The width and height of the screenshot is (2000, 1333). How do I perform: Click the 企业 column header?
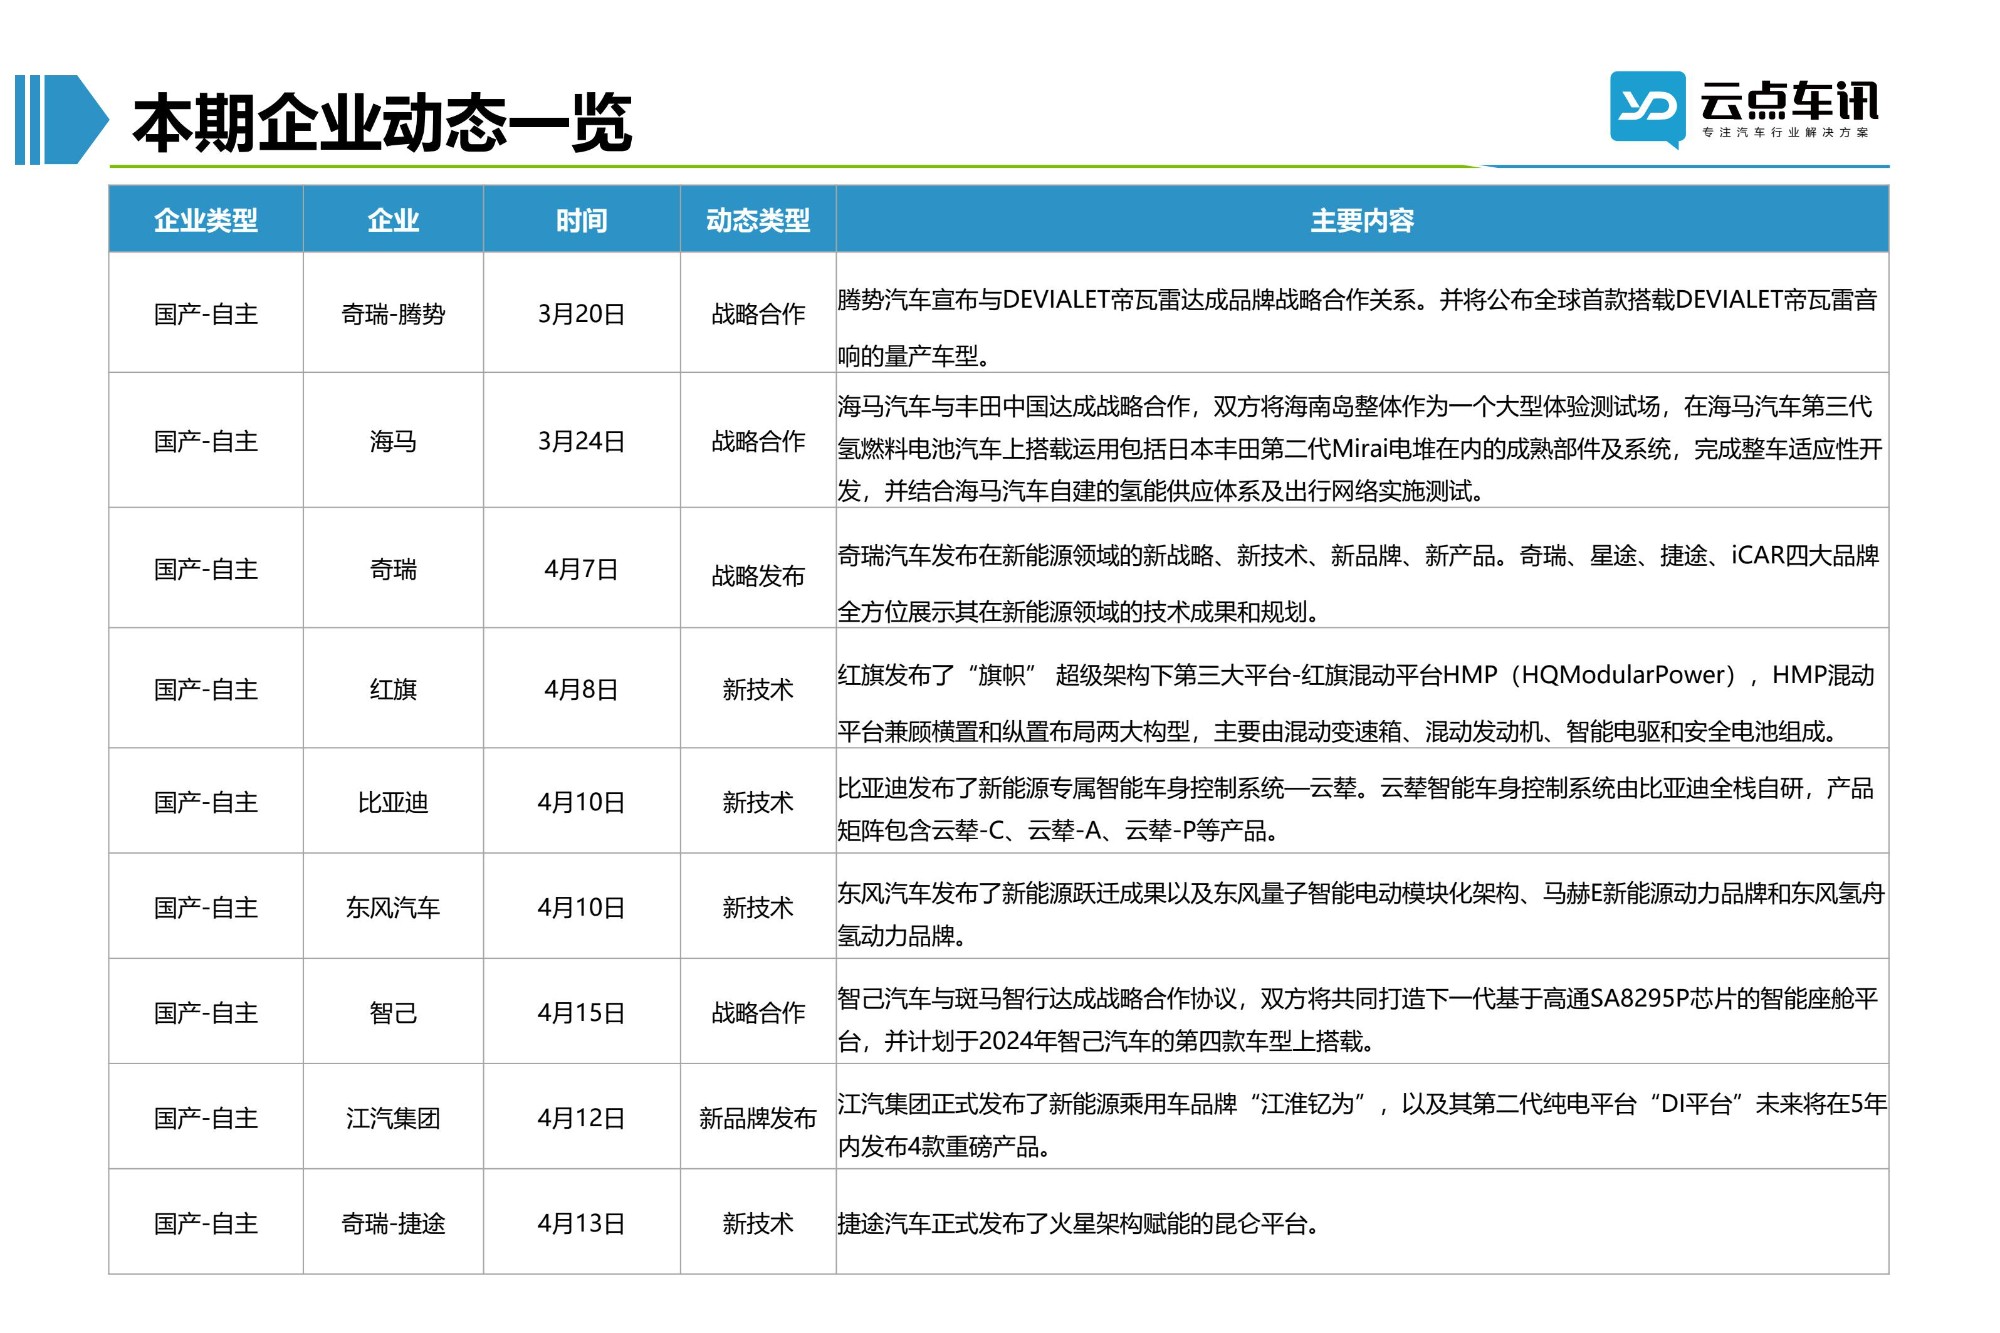[x=393, y=220]
